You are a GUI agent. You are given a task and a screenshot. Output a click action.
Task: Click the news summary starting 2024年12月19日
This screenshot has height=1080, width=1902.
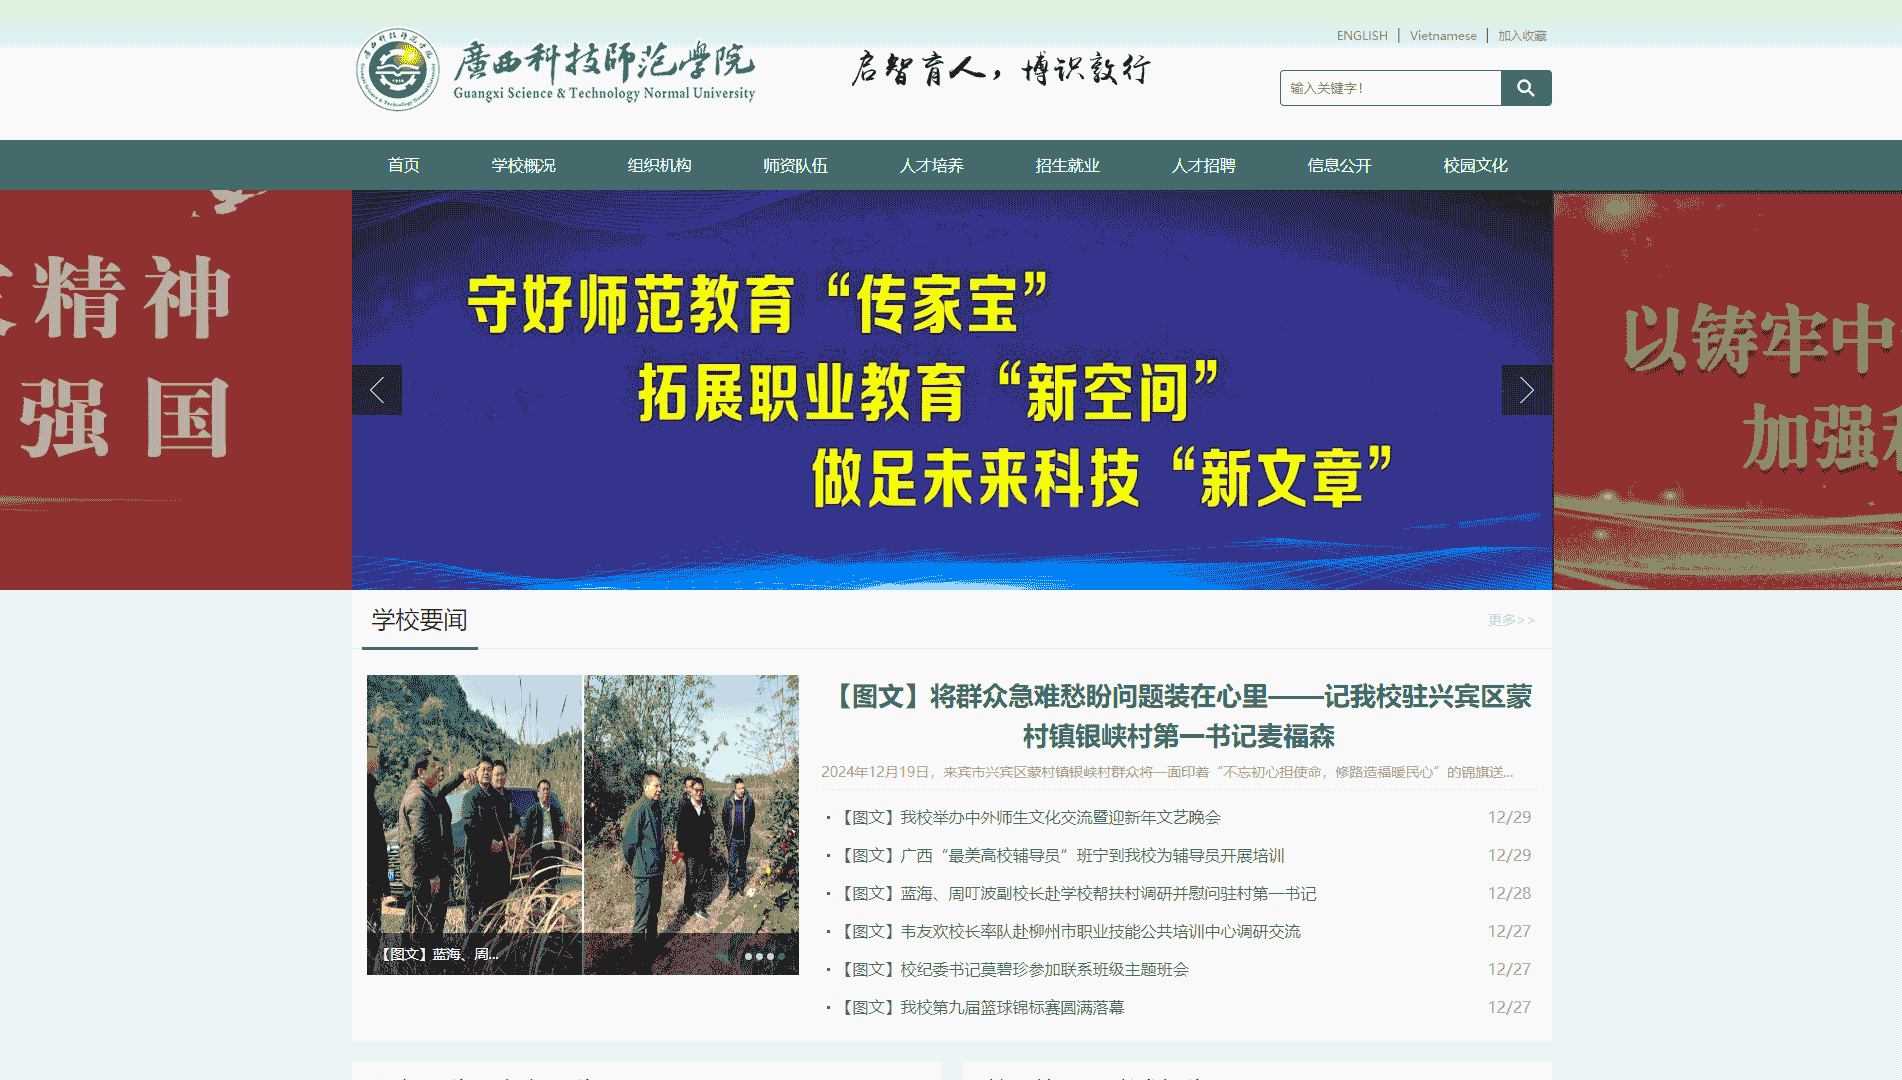pos(1167,772)
